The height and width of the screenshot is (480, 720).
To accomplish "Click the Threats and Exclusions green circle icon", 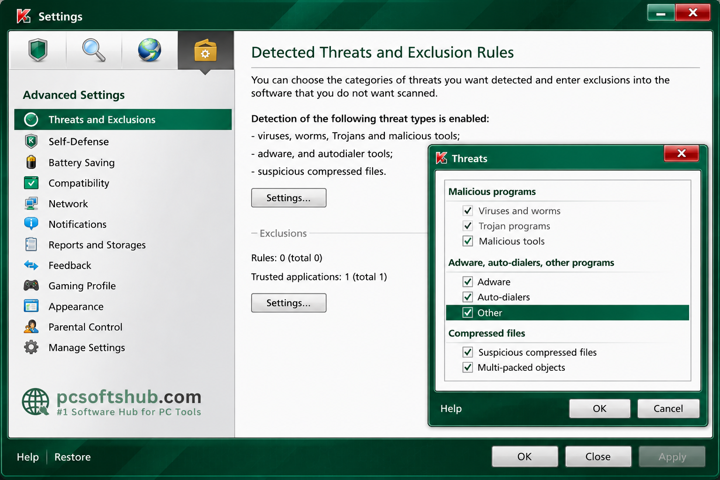I will (x=31, y=119).
